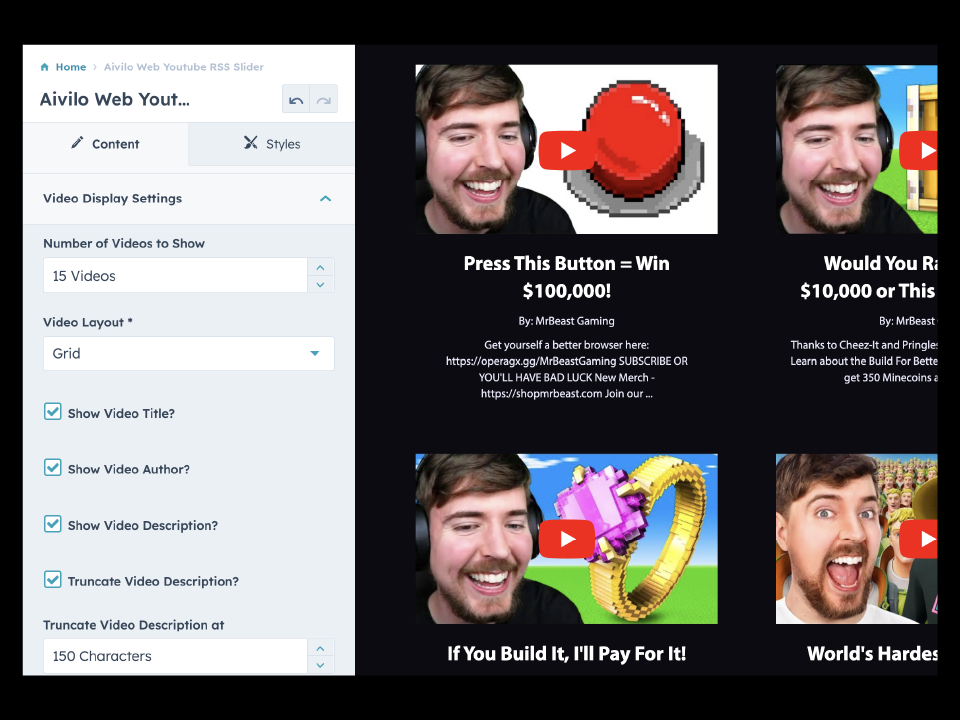Image resolution: width=960 pixels, height=720 pixels.
Task: Toggle the Show Video Author checkbox
Action: pyautogui.click(x=53, y=467)
